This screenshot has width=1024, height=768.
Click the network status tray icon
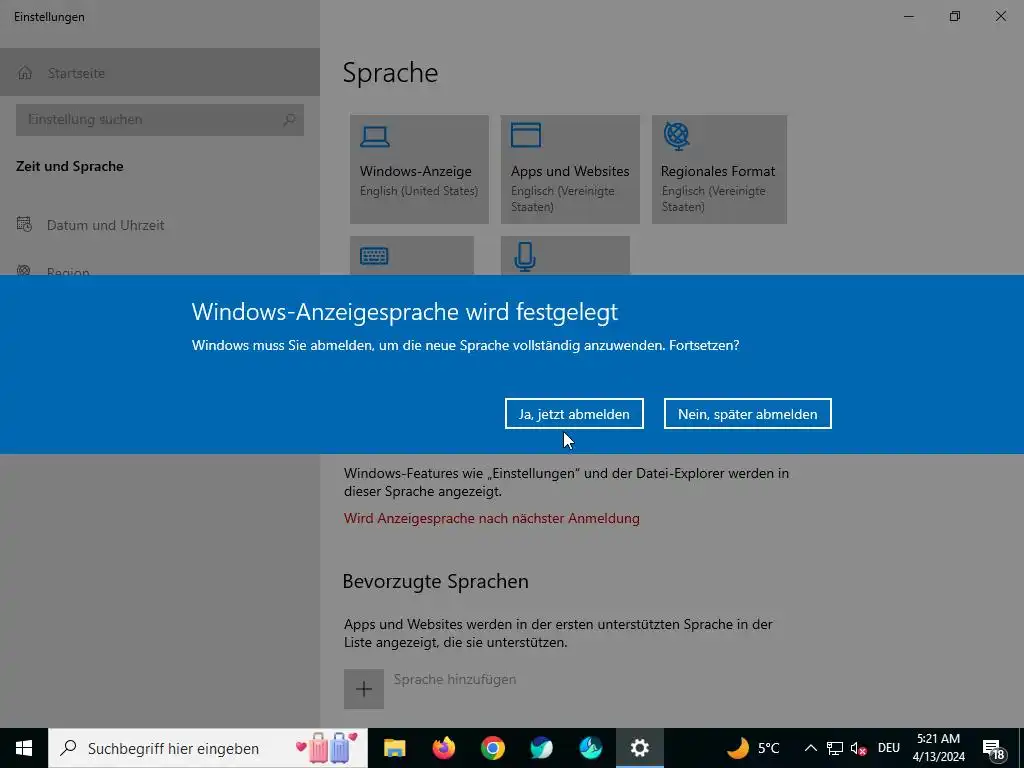(835, 748)
